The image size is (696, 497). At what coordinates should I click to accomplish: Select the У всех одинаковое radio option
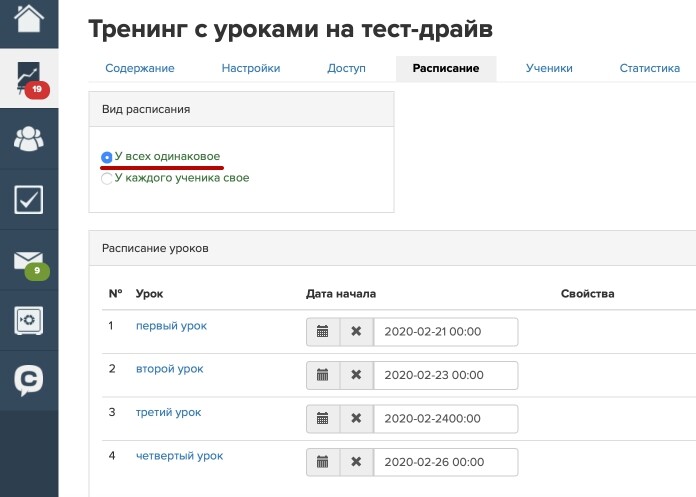point(107,157)
